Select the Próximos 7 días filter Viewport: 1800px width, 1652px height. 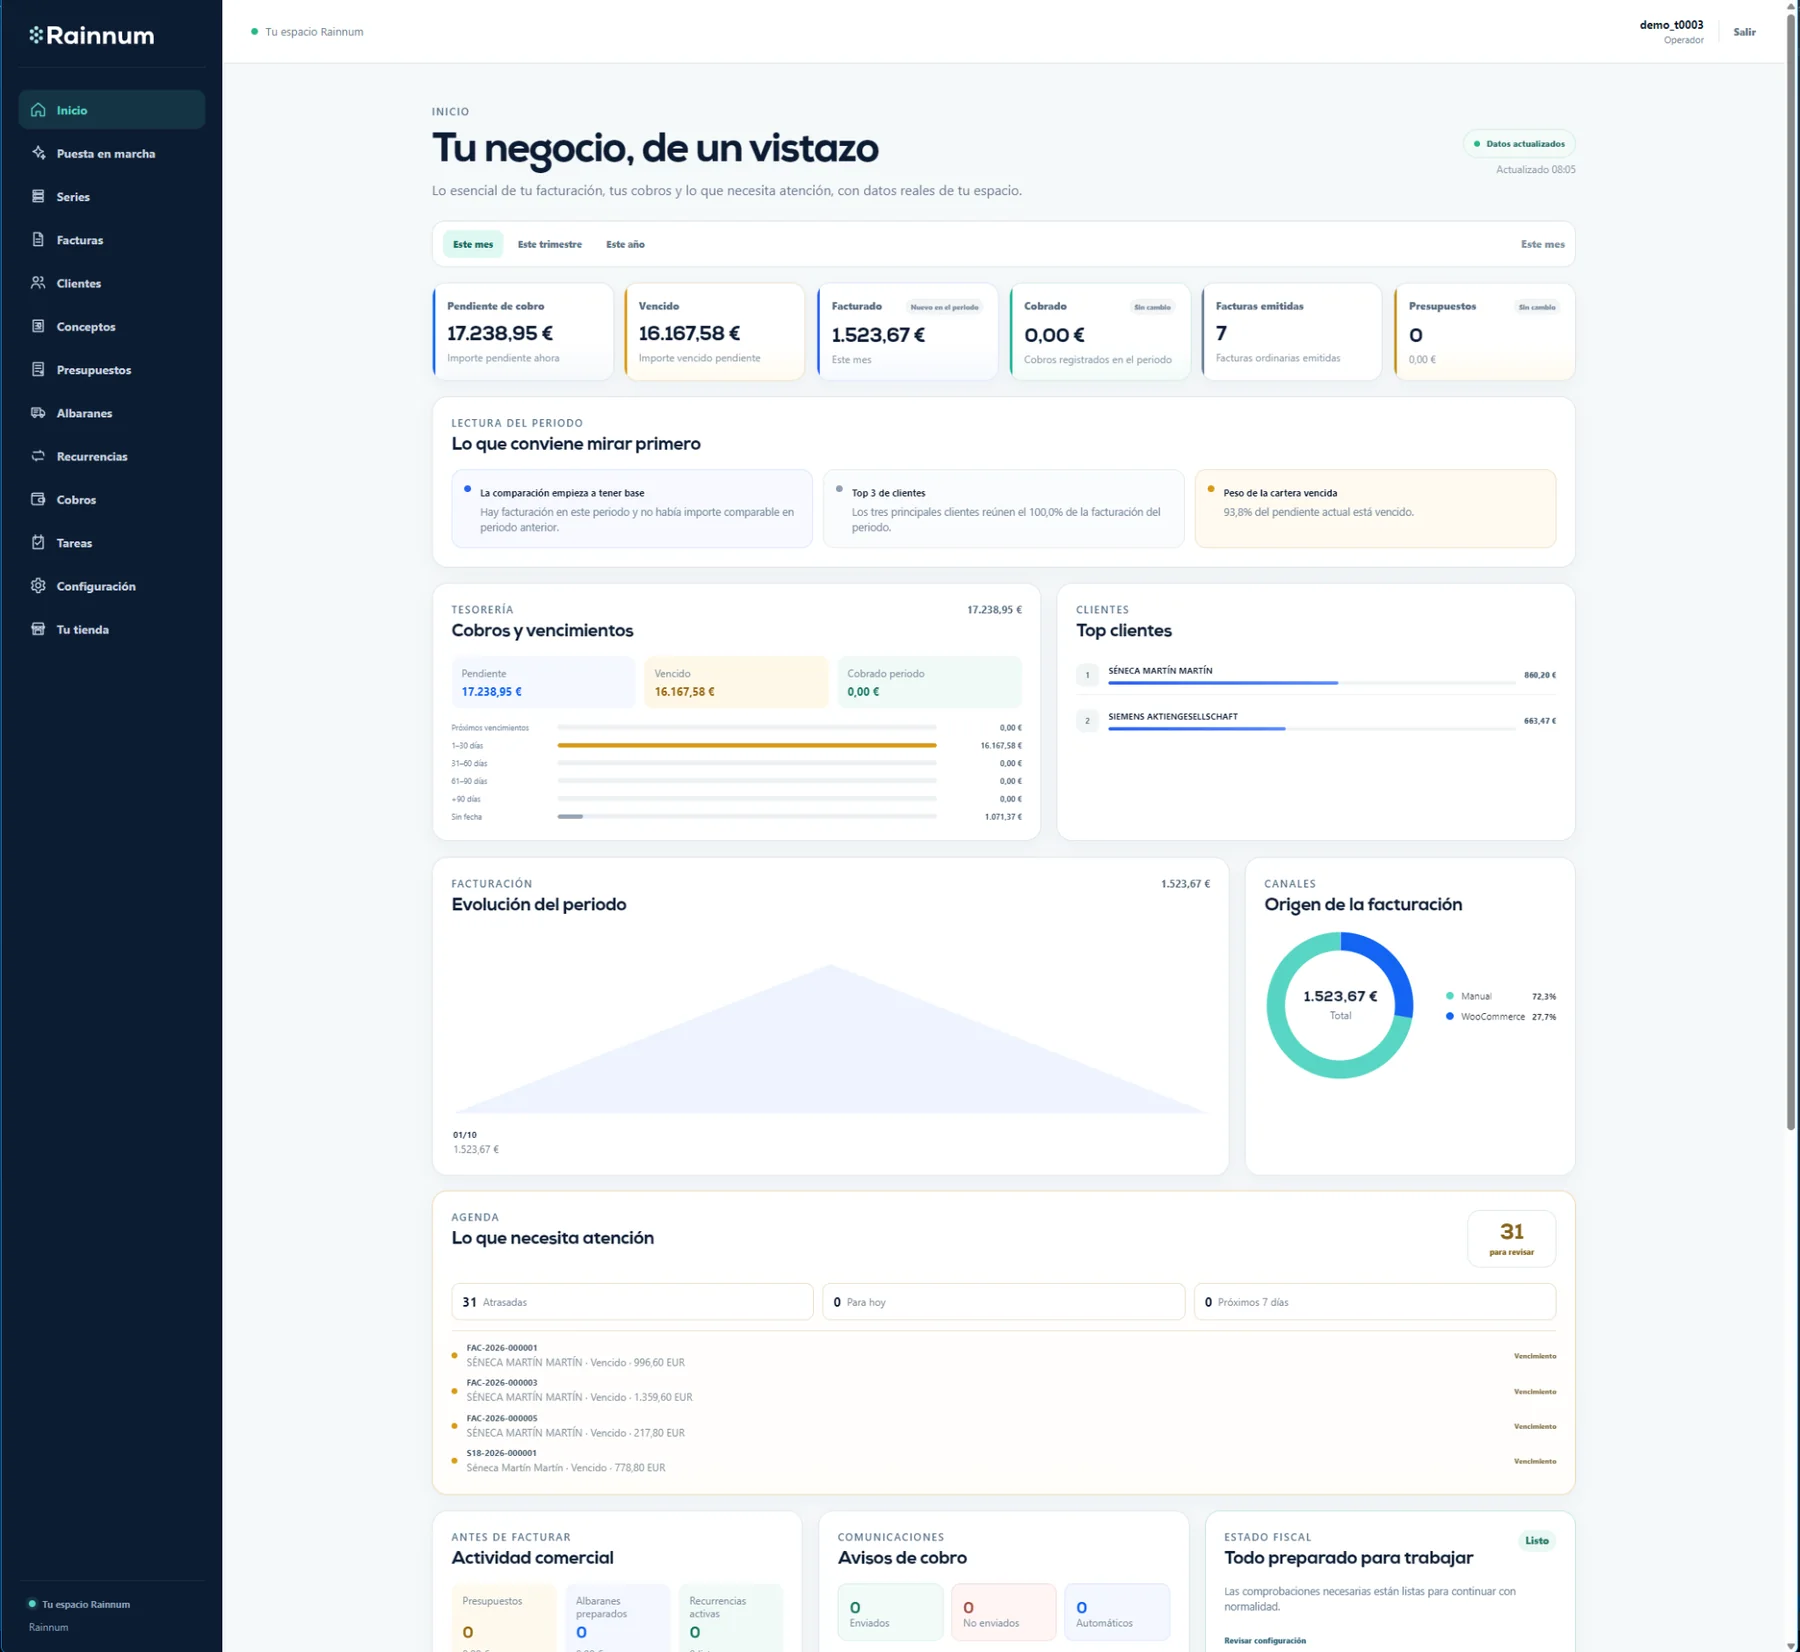click(1375, 1302)
